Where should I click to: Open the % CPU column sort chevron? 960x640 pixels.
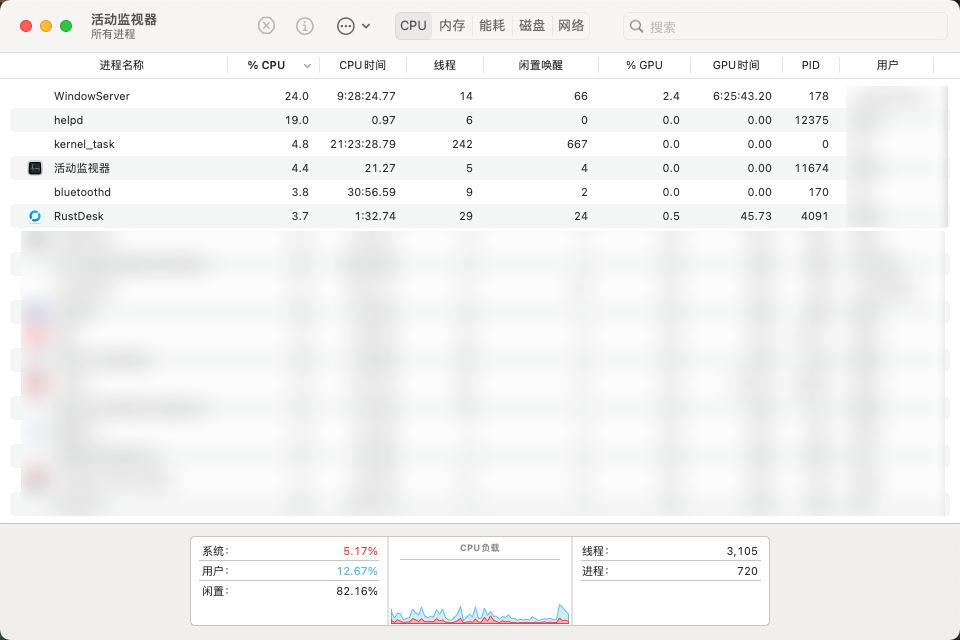tap(306, 64)
